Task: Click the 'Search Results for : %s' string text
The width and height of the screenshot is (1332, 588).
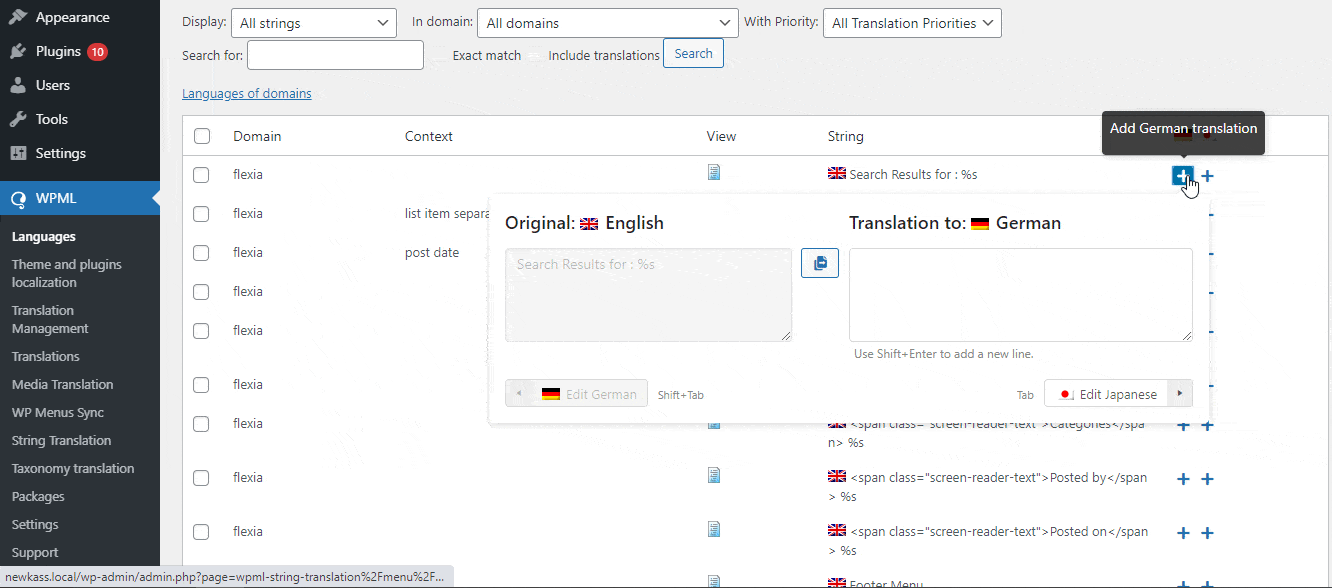Action: click(913, 174)
